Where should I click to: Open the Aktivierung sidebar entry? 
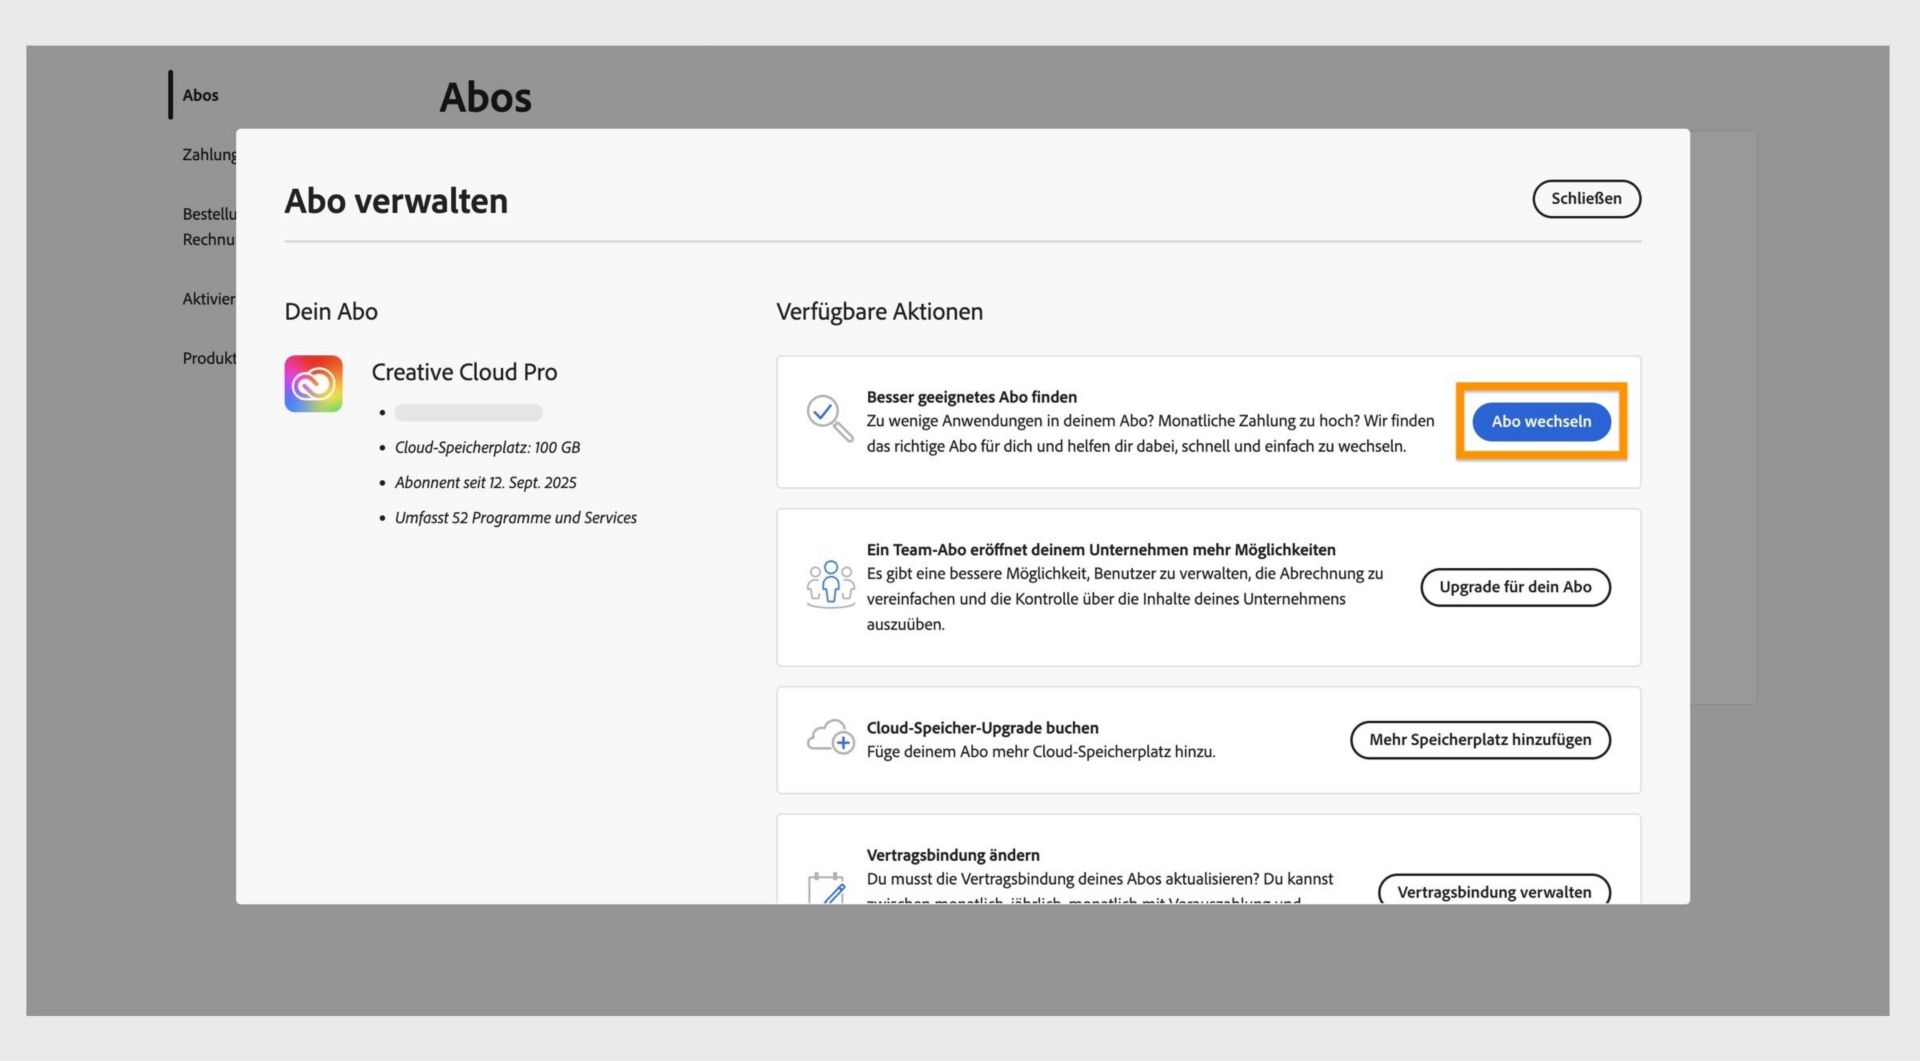209,299
